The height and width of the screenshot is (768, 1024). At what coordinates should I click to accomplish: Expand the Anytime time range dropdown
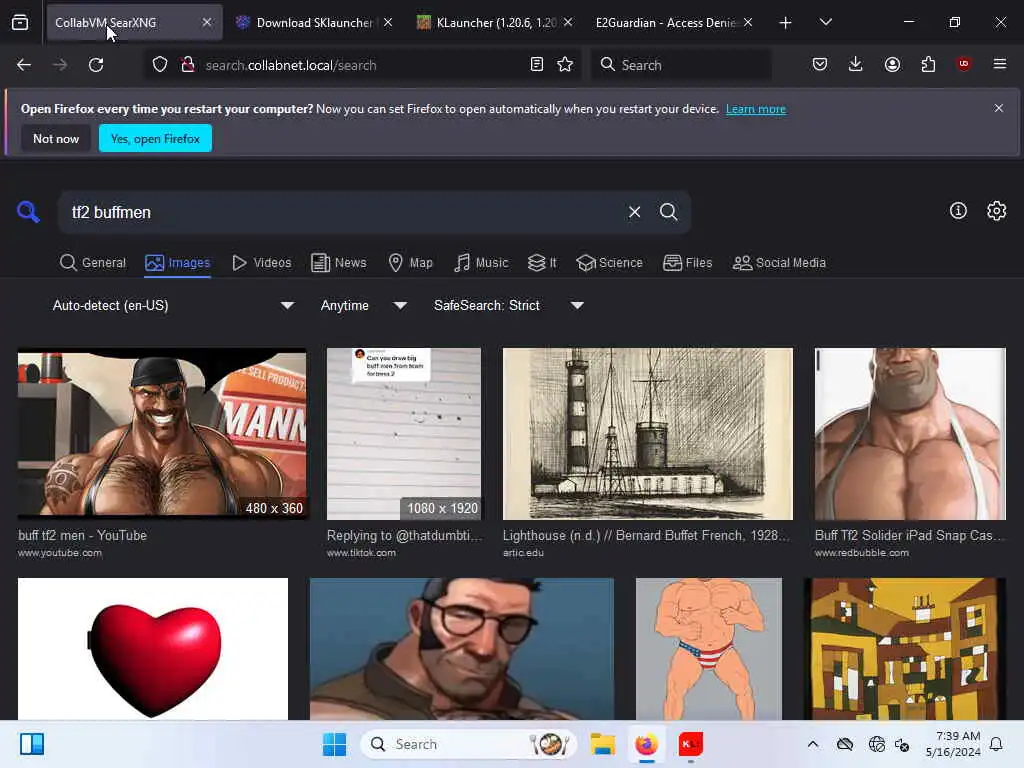pyautogui.click(x=364, y=306)
